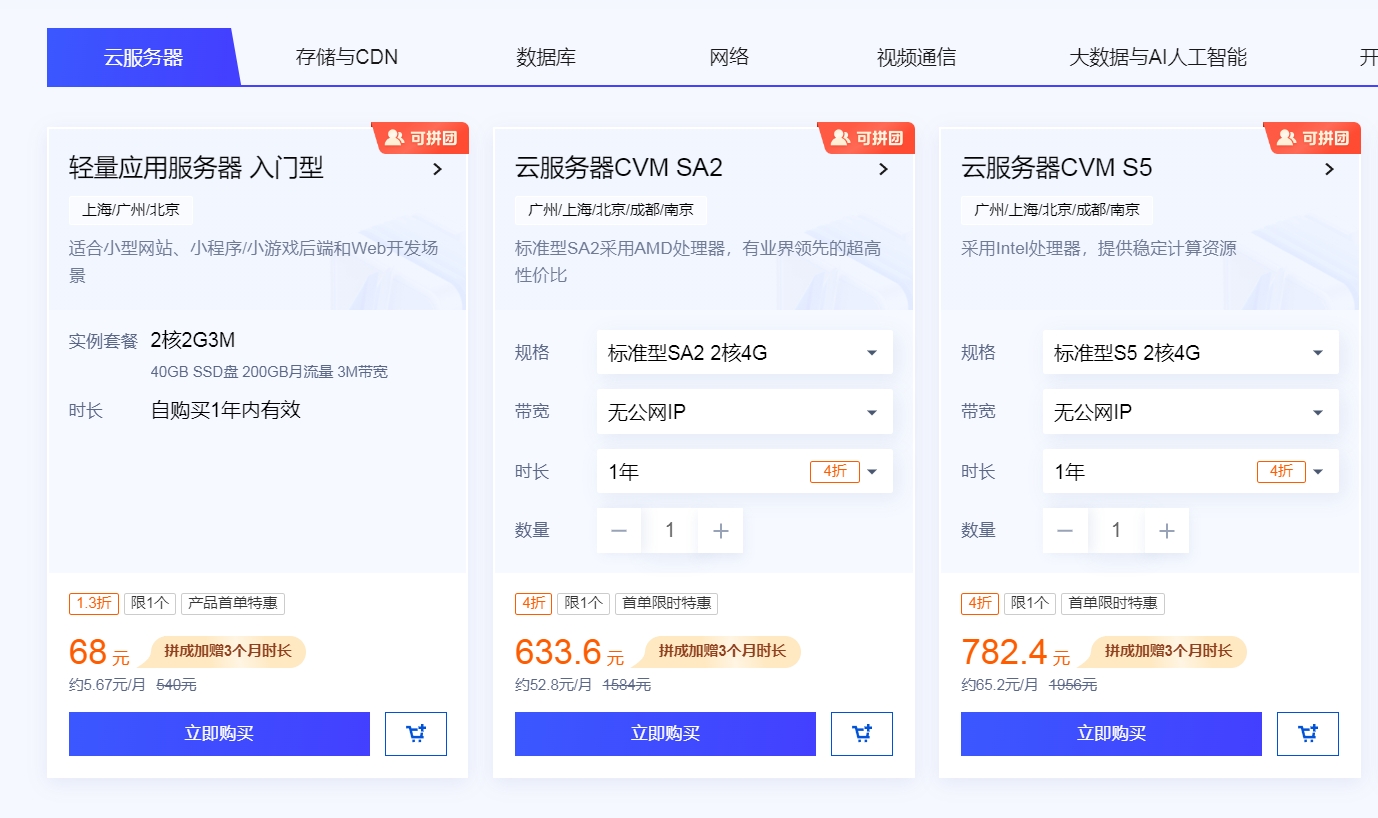Image resolution: width=1378 pixels, height=818 pixels.
Task: Click the 可拼团 badge on CVM SA2 card
Action: coord(866,138)
